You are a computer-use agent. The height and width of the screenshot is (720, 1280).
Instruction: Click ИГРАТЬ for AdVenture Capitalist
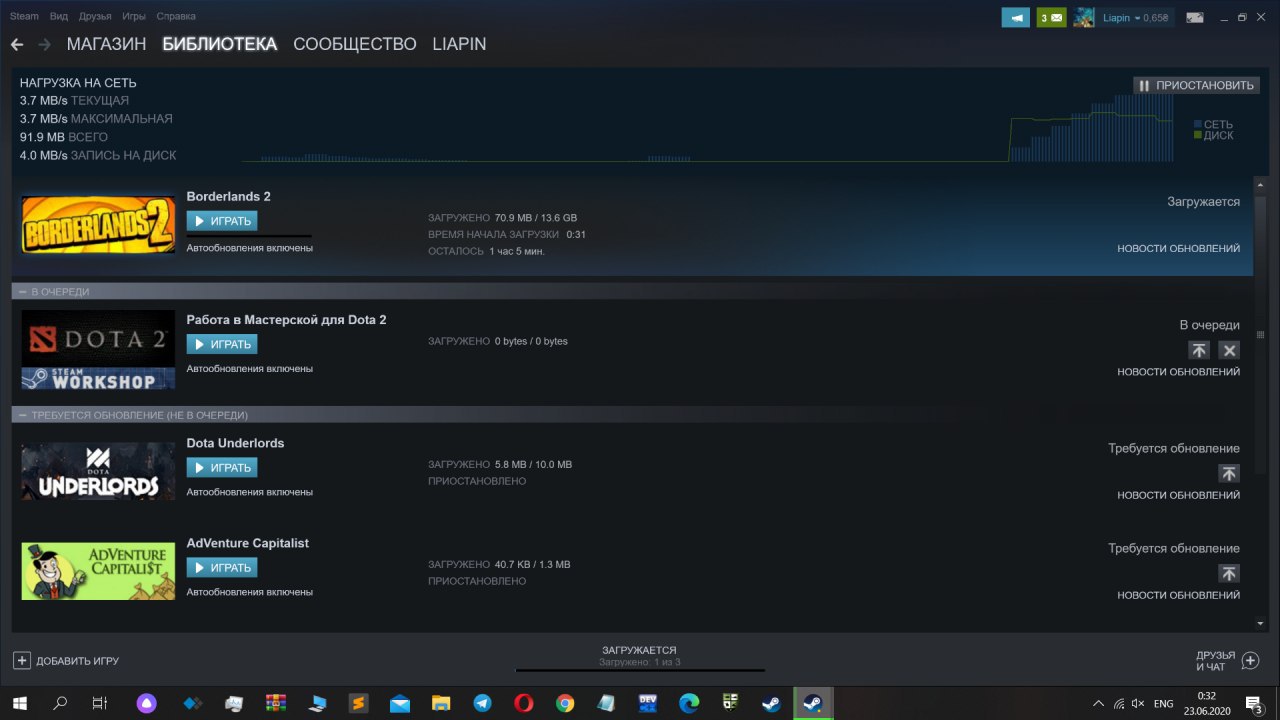(222, 567)
